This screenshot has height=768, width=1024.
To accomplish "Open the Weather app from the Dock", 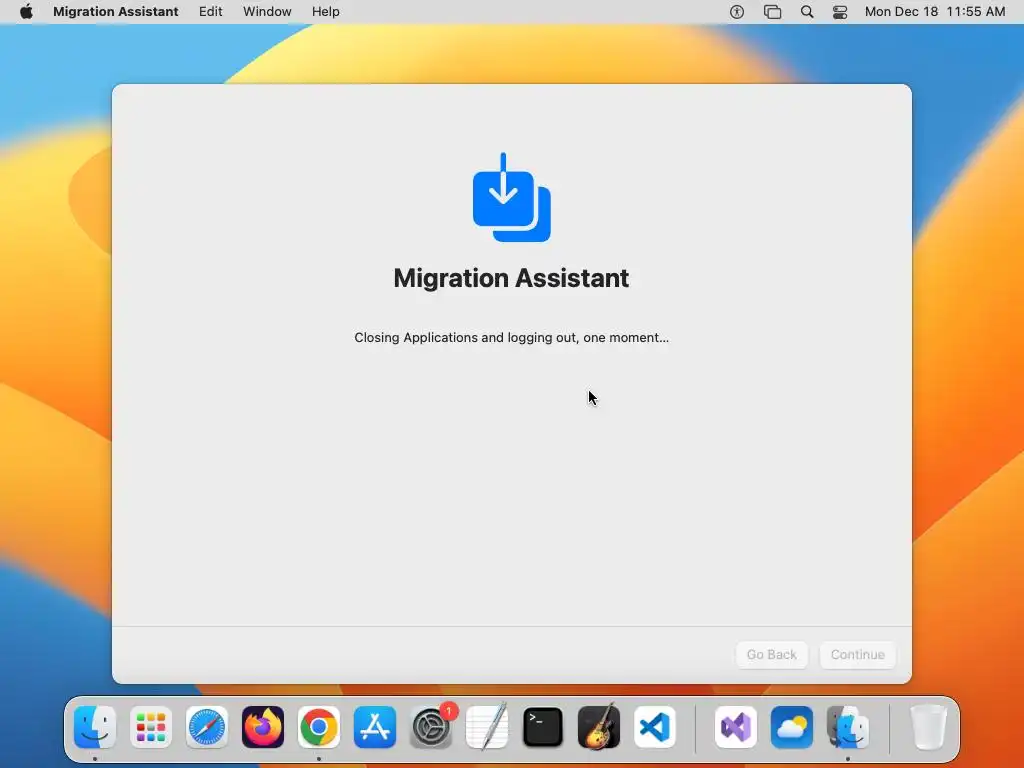I will click(x=792, y=727).
